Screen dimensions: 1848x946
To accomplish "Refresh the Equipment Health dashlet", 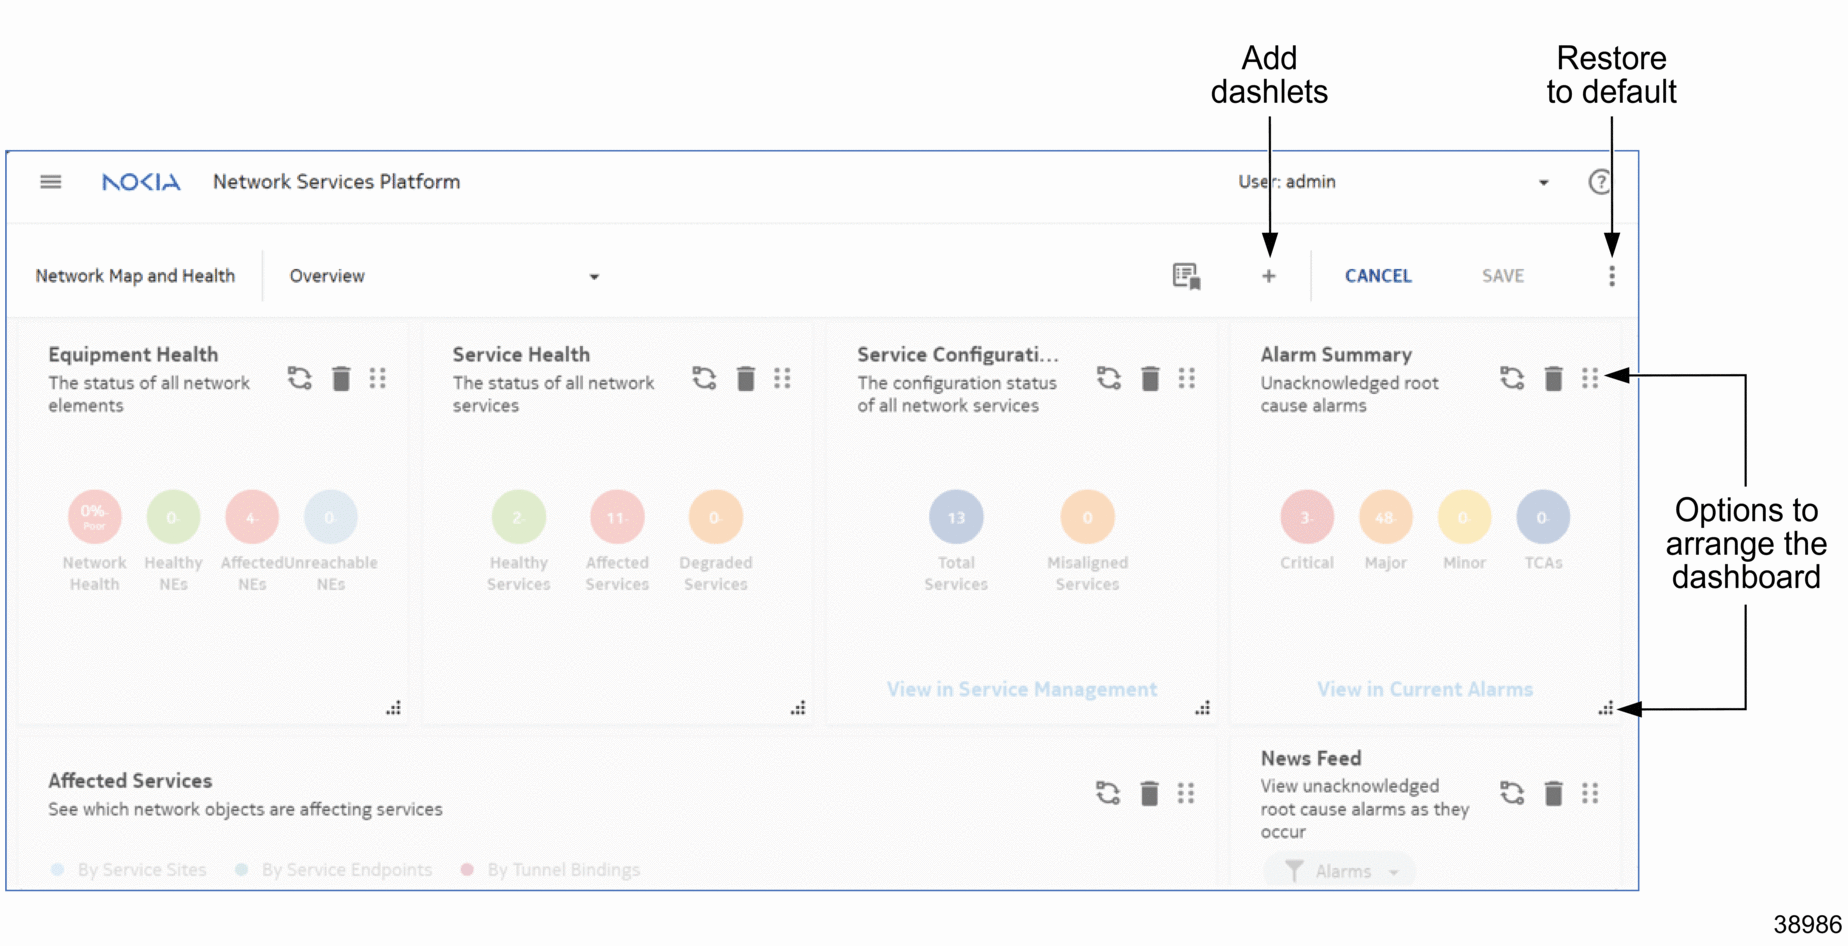I will tap(300, 379).
